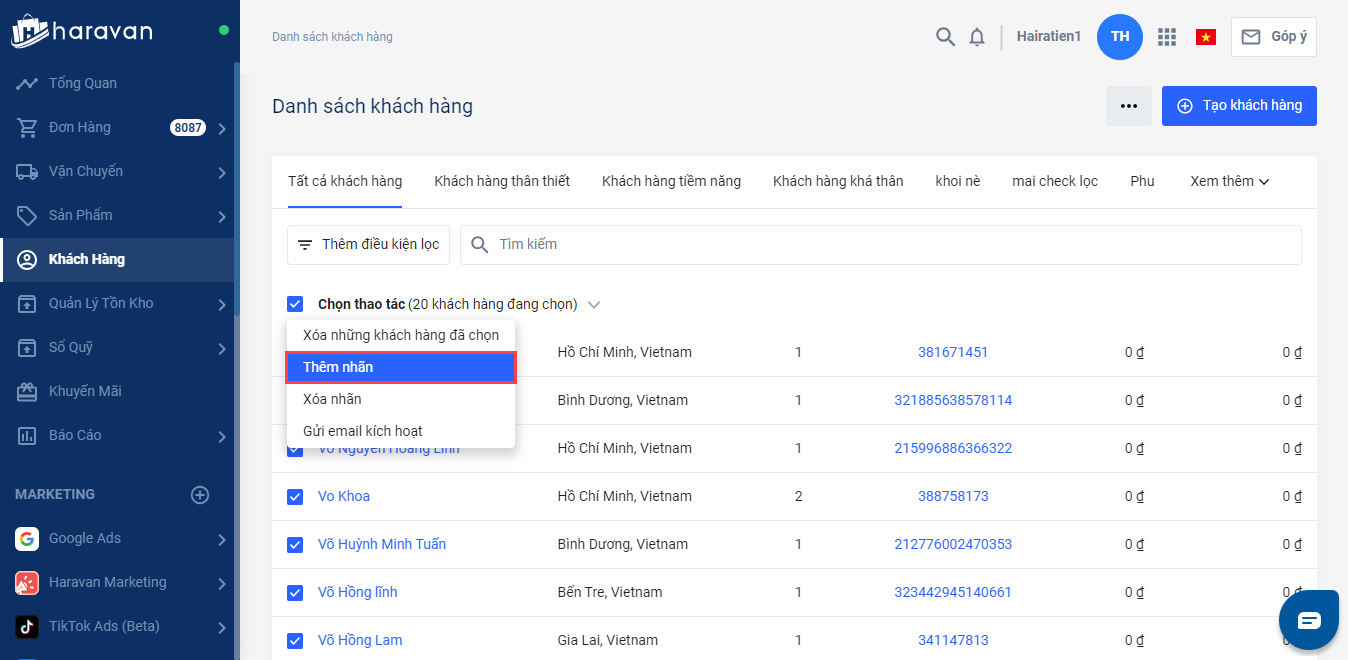Uncheck the checkbox for Vo Khoa

pyautogui.click(x=295, y=497)
